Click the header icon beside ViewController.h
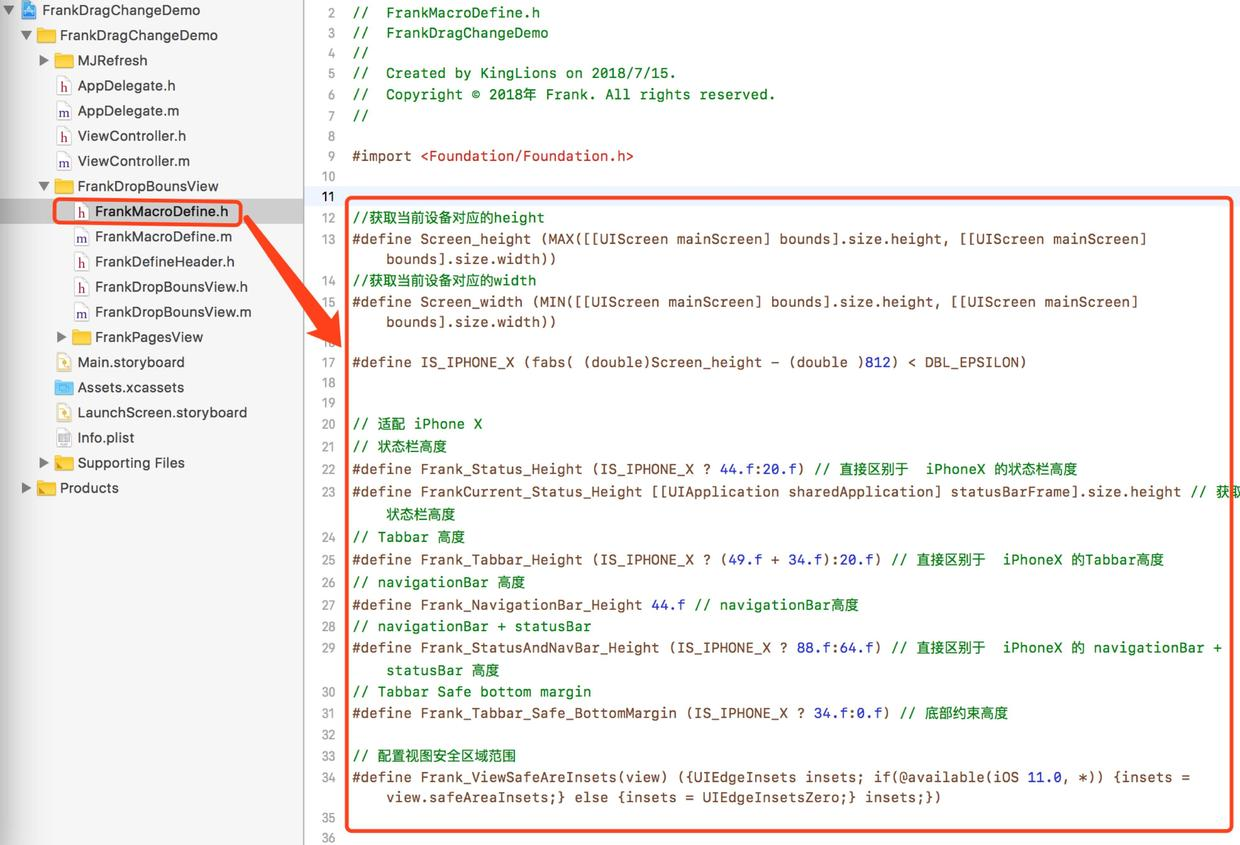This screenshot has width=1240, height=845. tap(64, 136)
